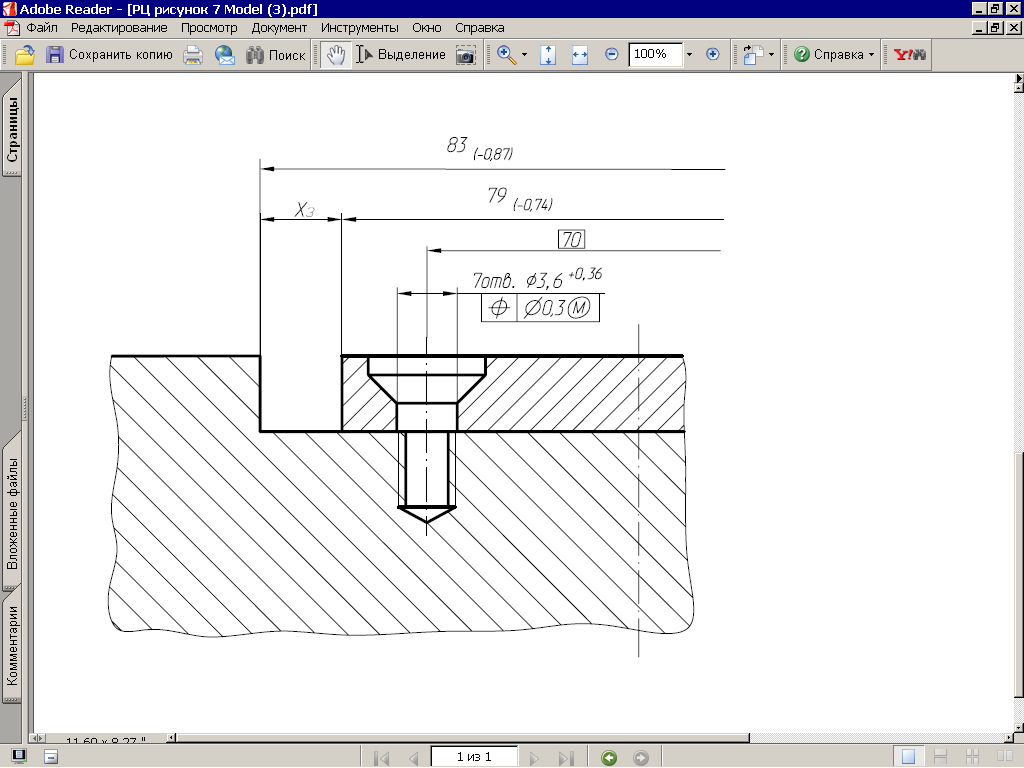Select the Snapshot camera tool
Screen dimensions: 1024x768
465,55
